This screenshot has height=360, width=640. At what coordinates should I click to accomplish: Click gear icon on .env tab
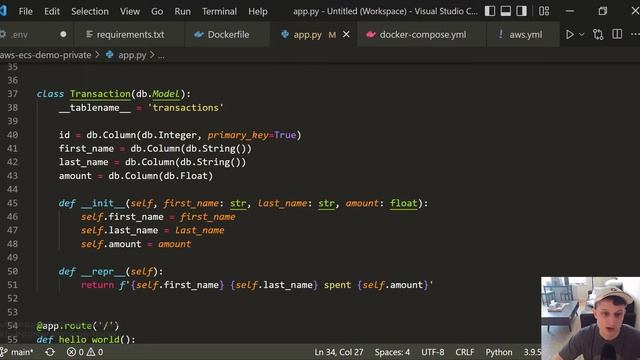tap(3, 35)
